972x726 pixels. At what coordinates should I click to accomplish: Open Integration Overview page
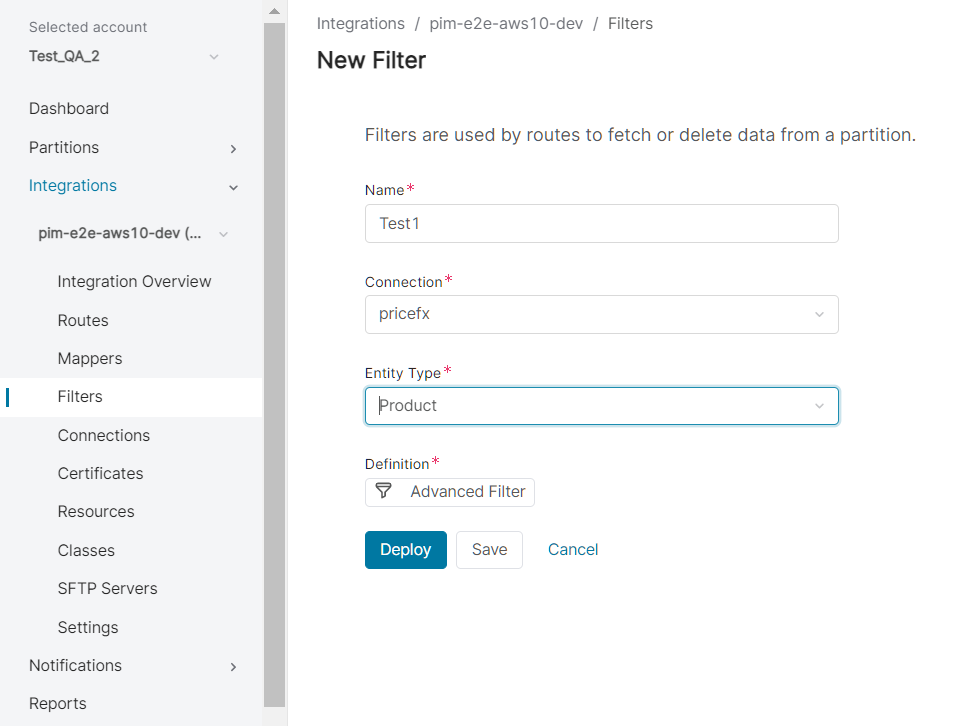point(134,282)
